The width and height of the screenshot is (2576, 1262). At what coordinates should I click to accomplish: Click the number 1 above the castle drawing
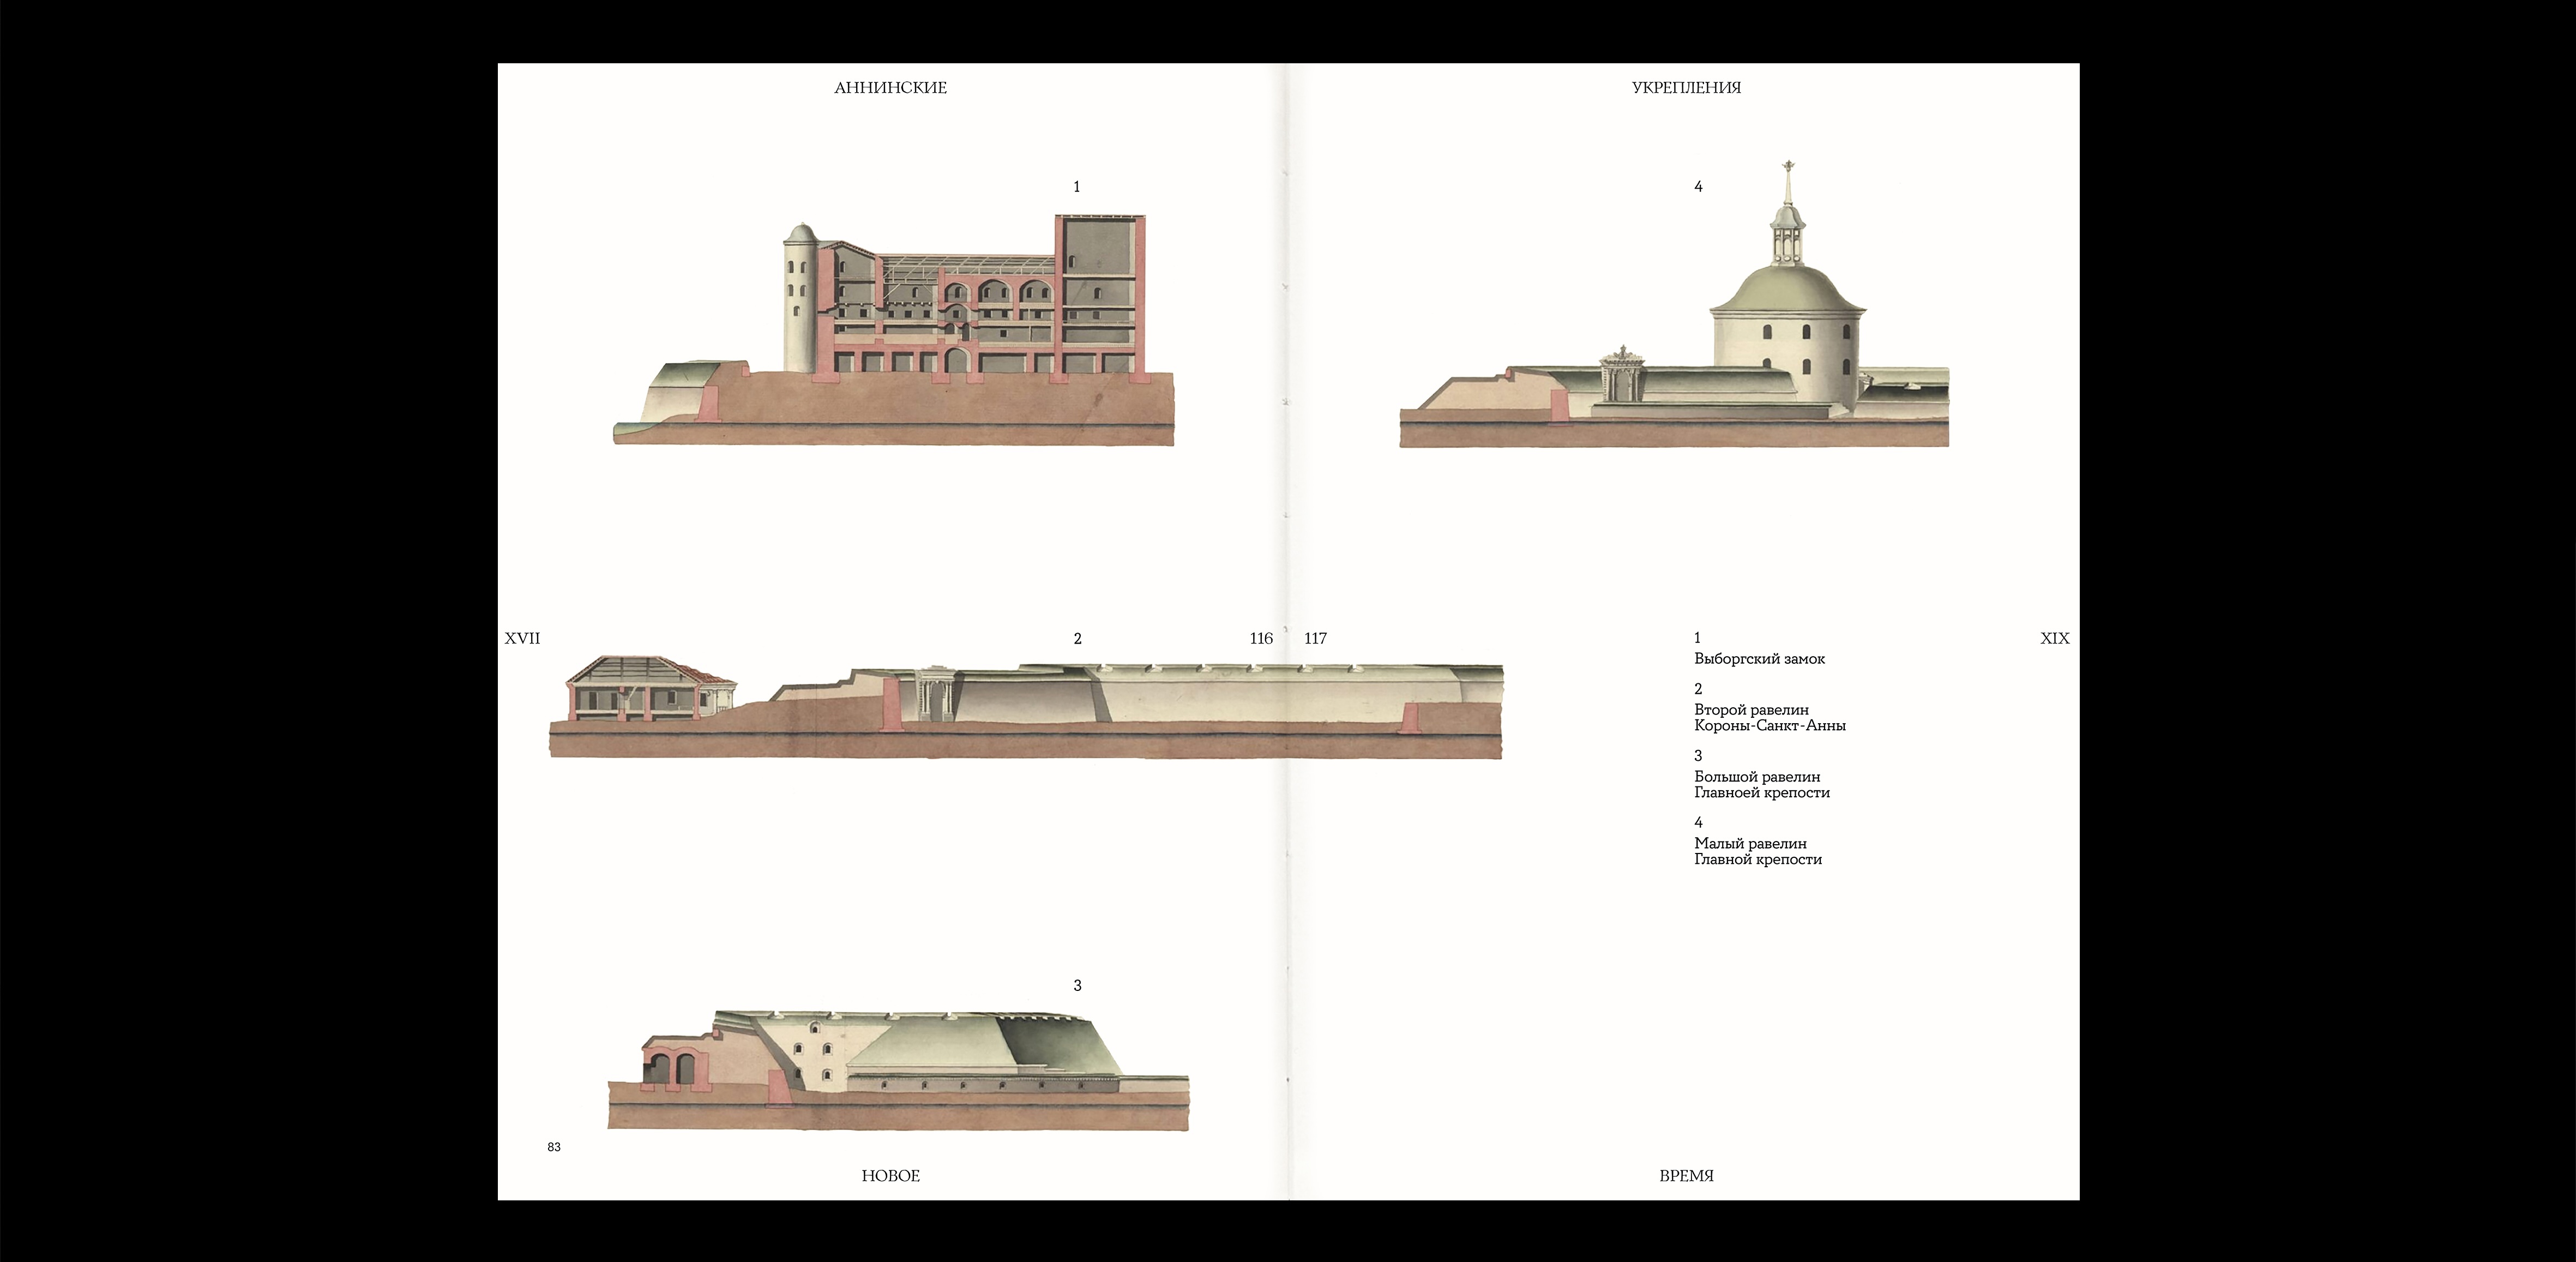1076,187
